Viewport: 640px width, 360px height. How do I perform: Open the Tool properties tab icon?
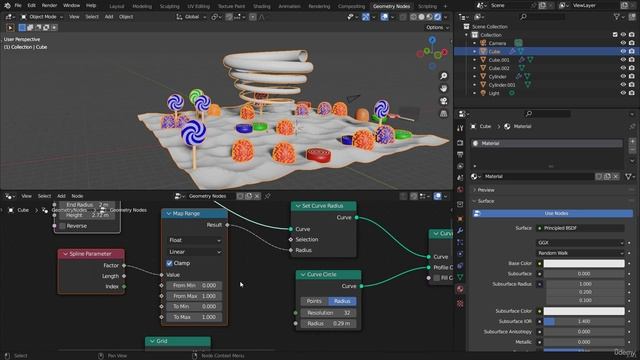[x=460, y=128]
